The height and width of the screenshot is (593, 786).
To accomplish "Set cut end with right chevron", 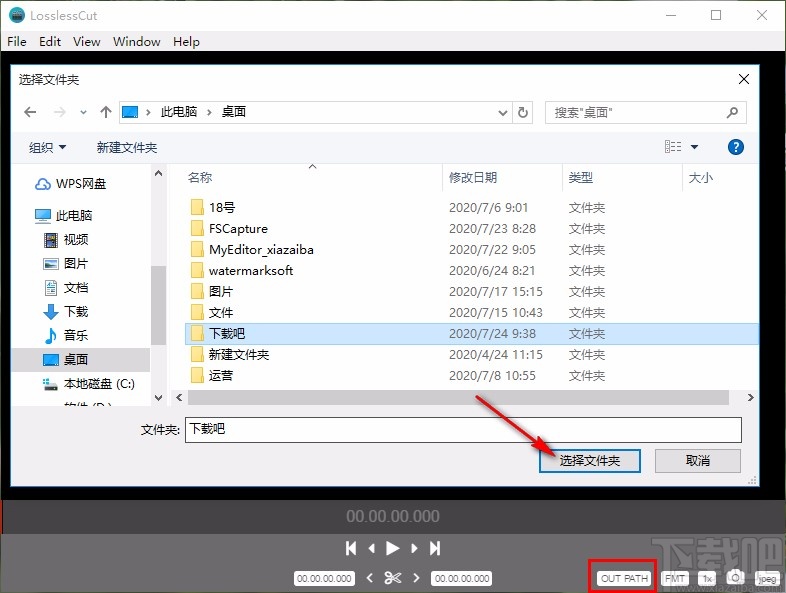I will (x=416, y=578).
